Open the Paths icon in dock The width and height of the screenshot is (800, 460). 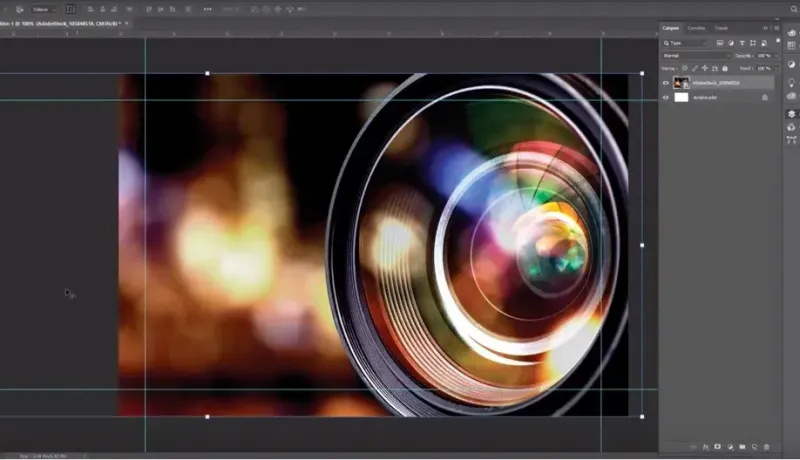tap(791, 140)
